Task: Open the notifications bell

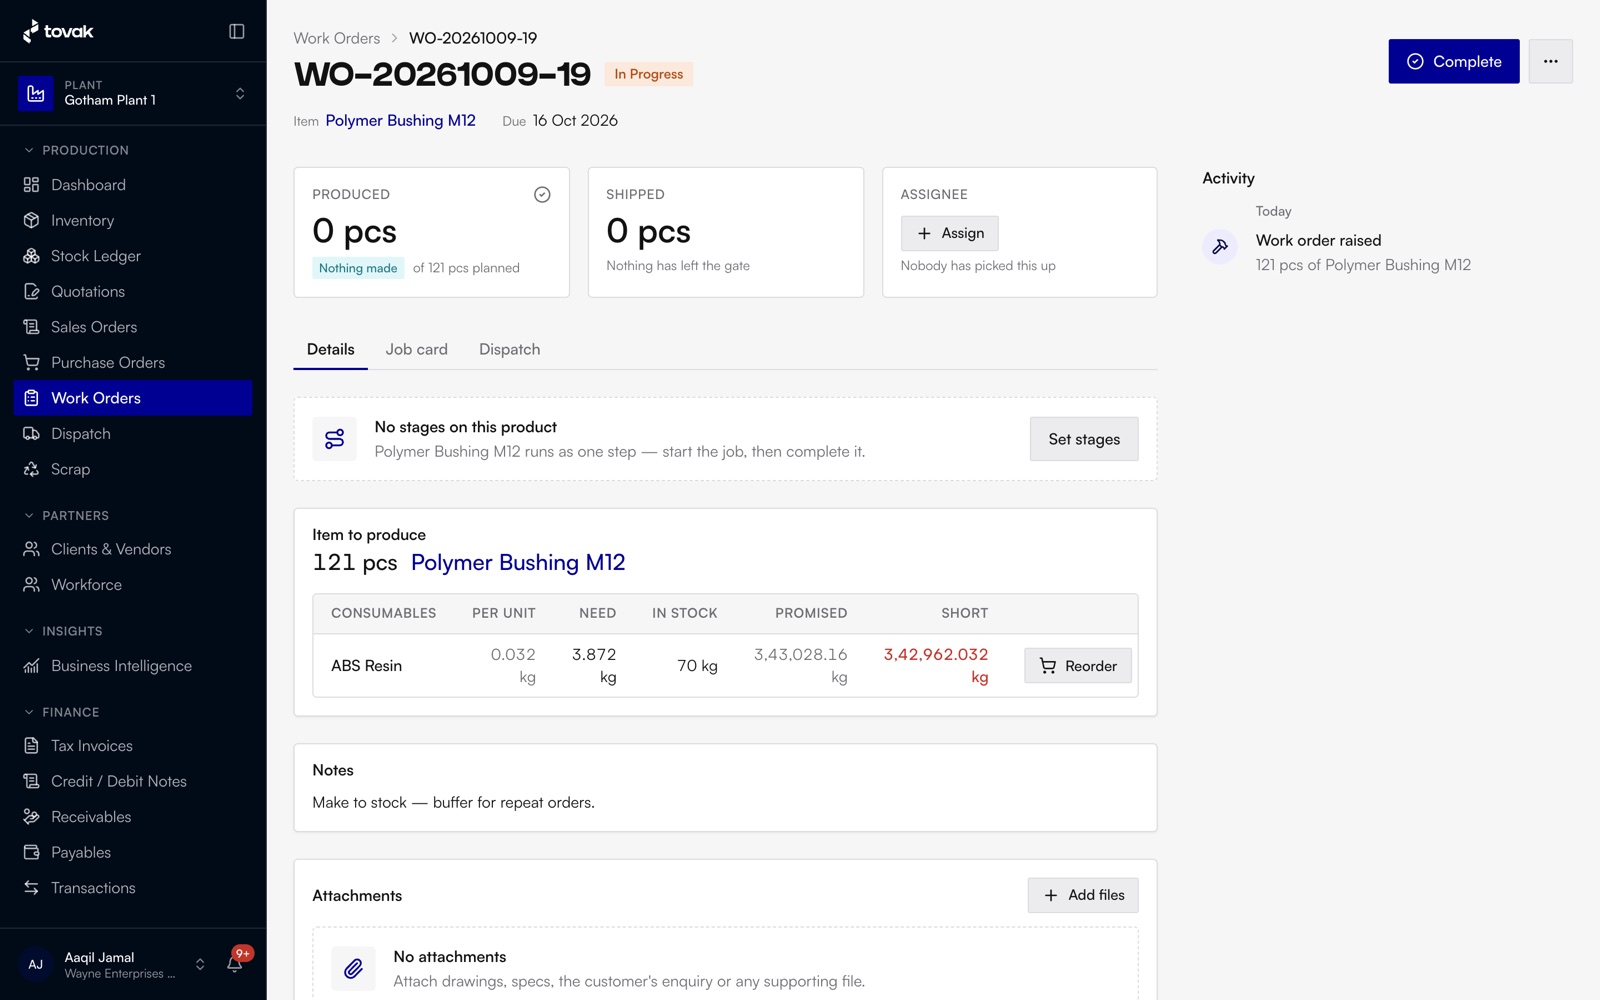Action: point(236,964)
